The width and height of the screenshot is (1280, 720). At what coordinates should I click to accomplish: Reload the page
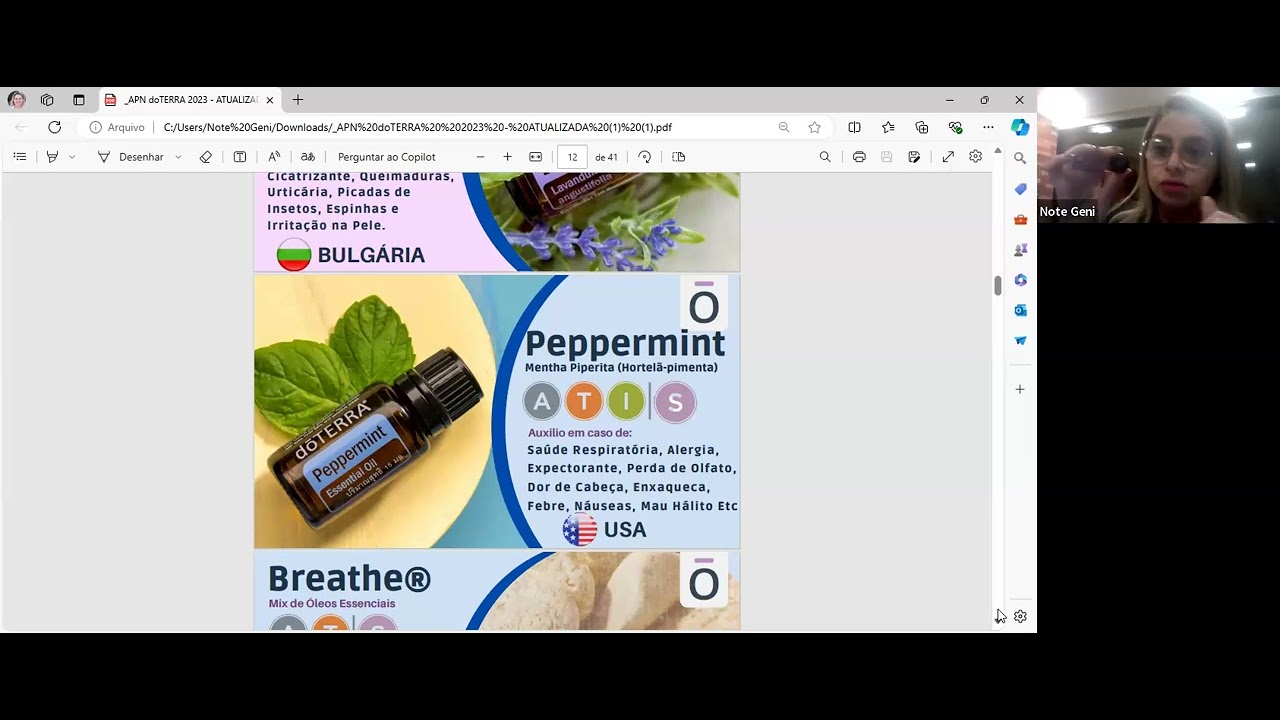pyautogui.click(x=55, y=127)
